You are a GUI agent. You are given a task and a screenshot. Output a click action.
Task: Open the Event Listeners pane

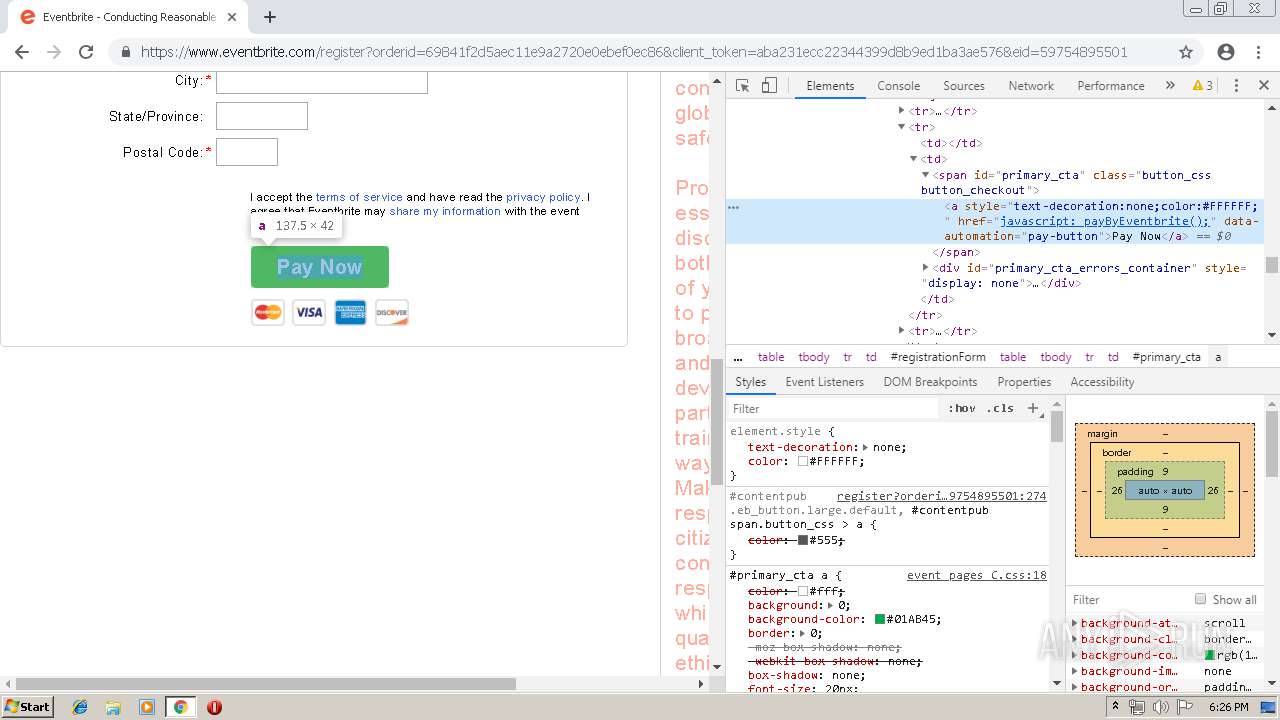coord(824,382)
